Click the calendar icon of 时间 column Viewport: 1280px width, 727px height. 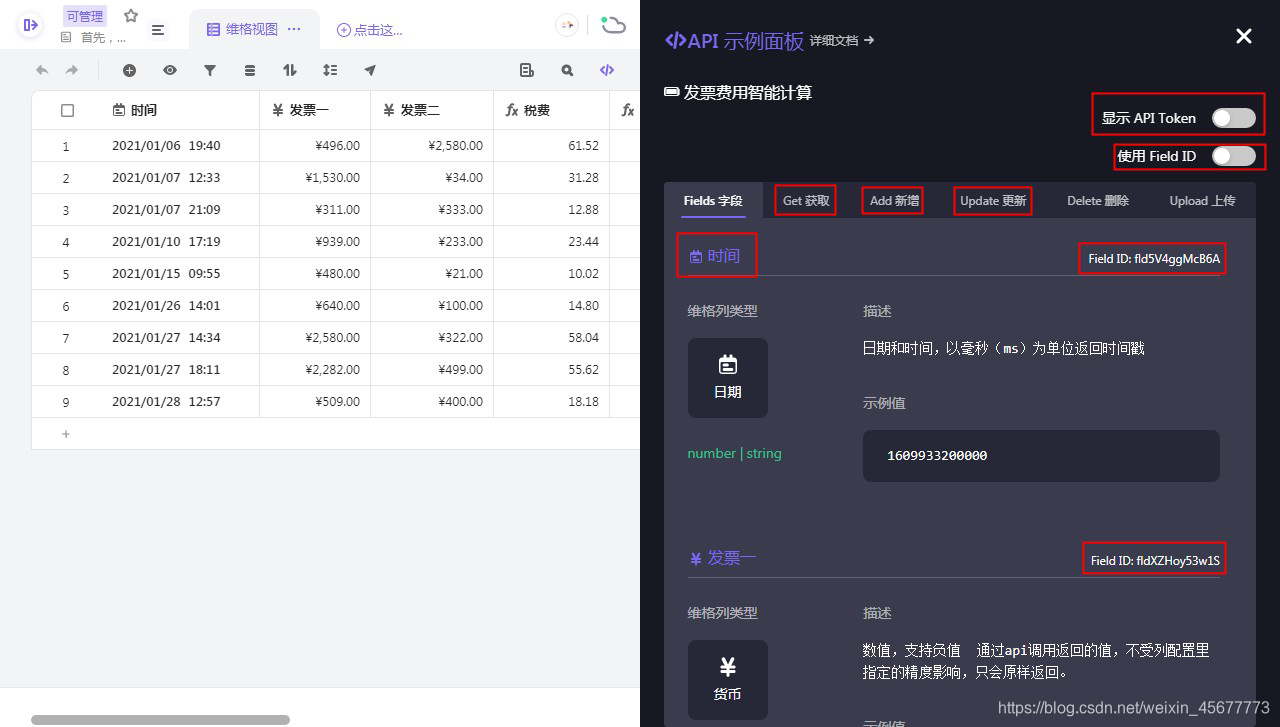119,110
